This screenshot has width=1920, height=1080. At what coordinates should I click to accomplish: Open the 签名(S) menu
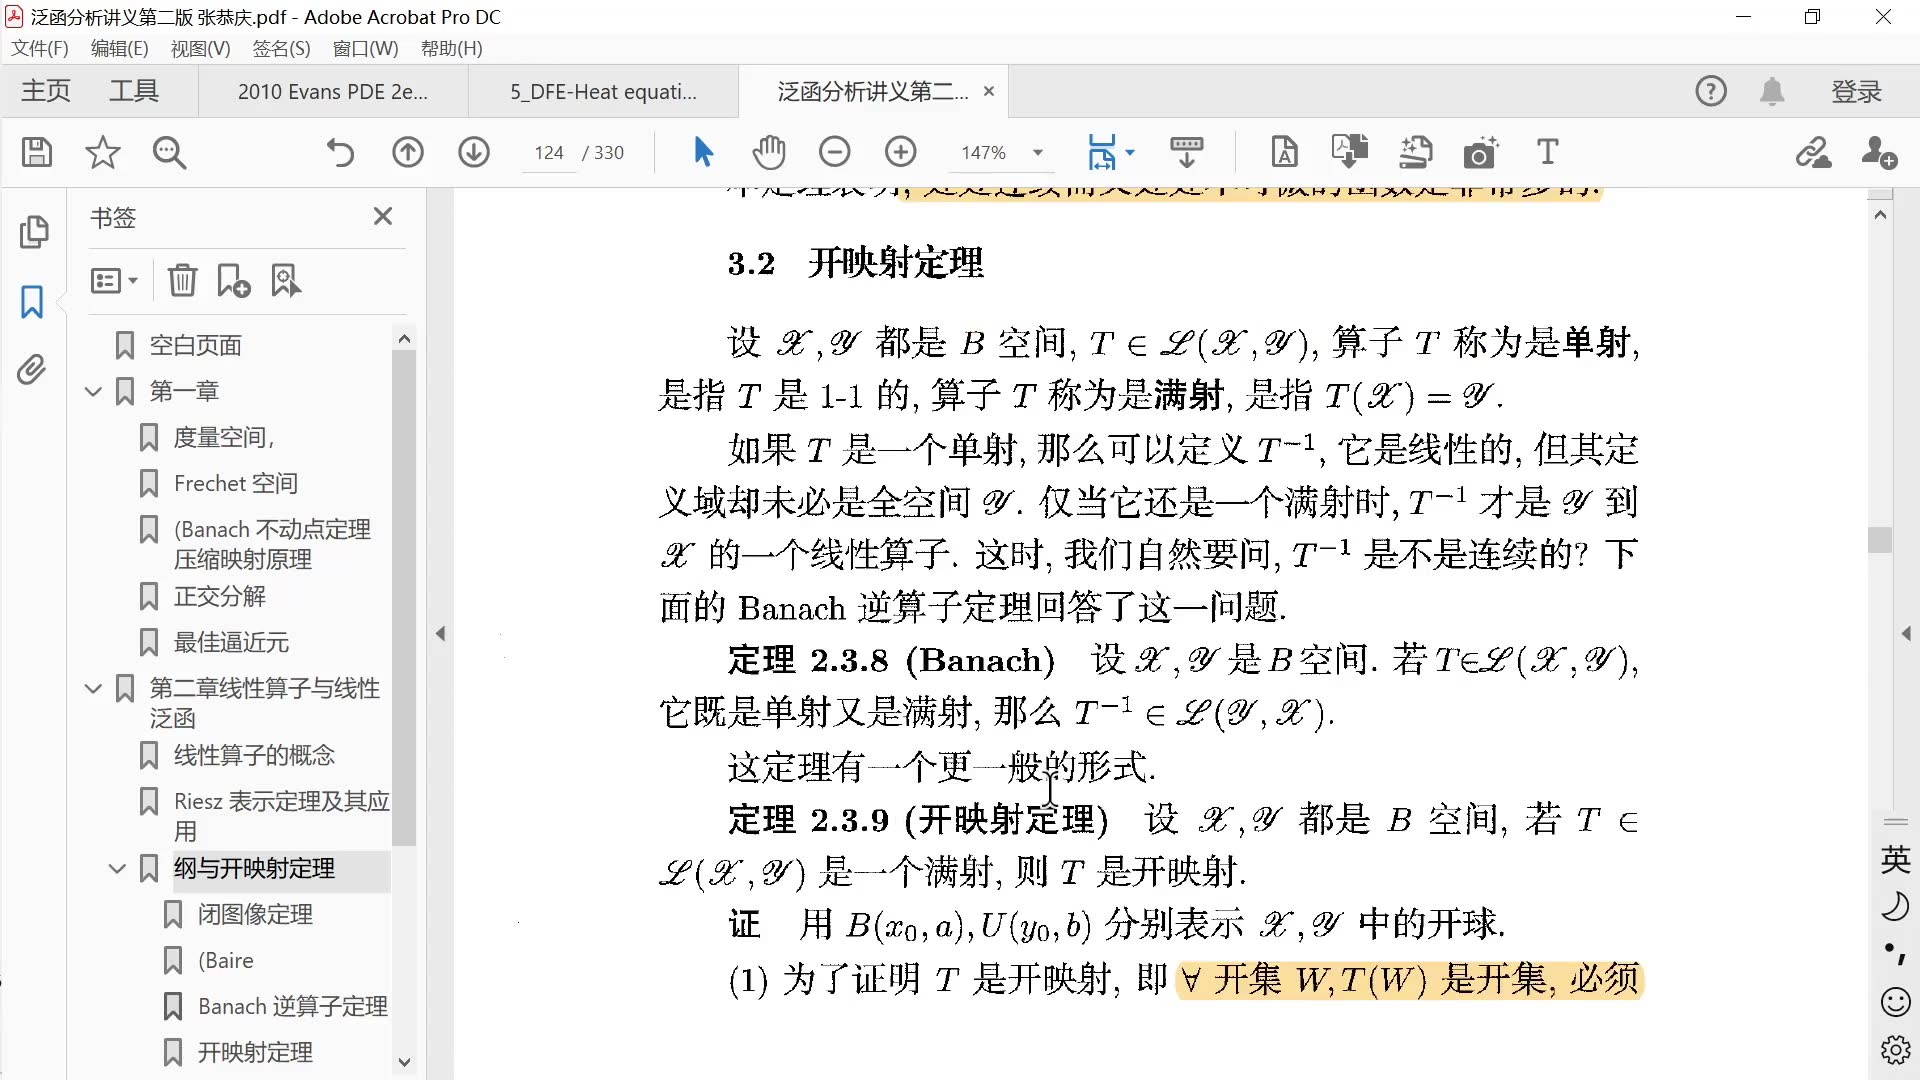tap(281, 48)
